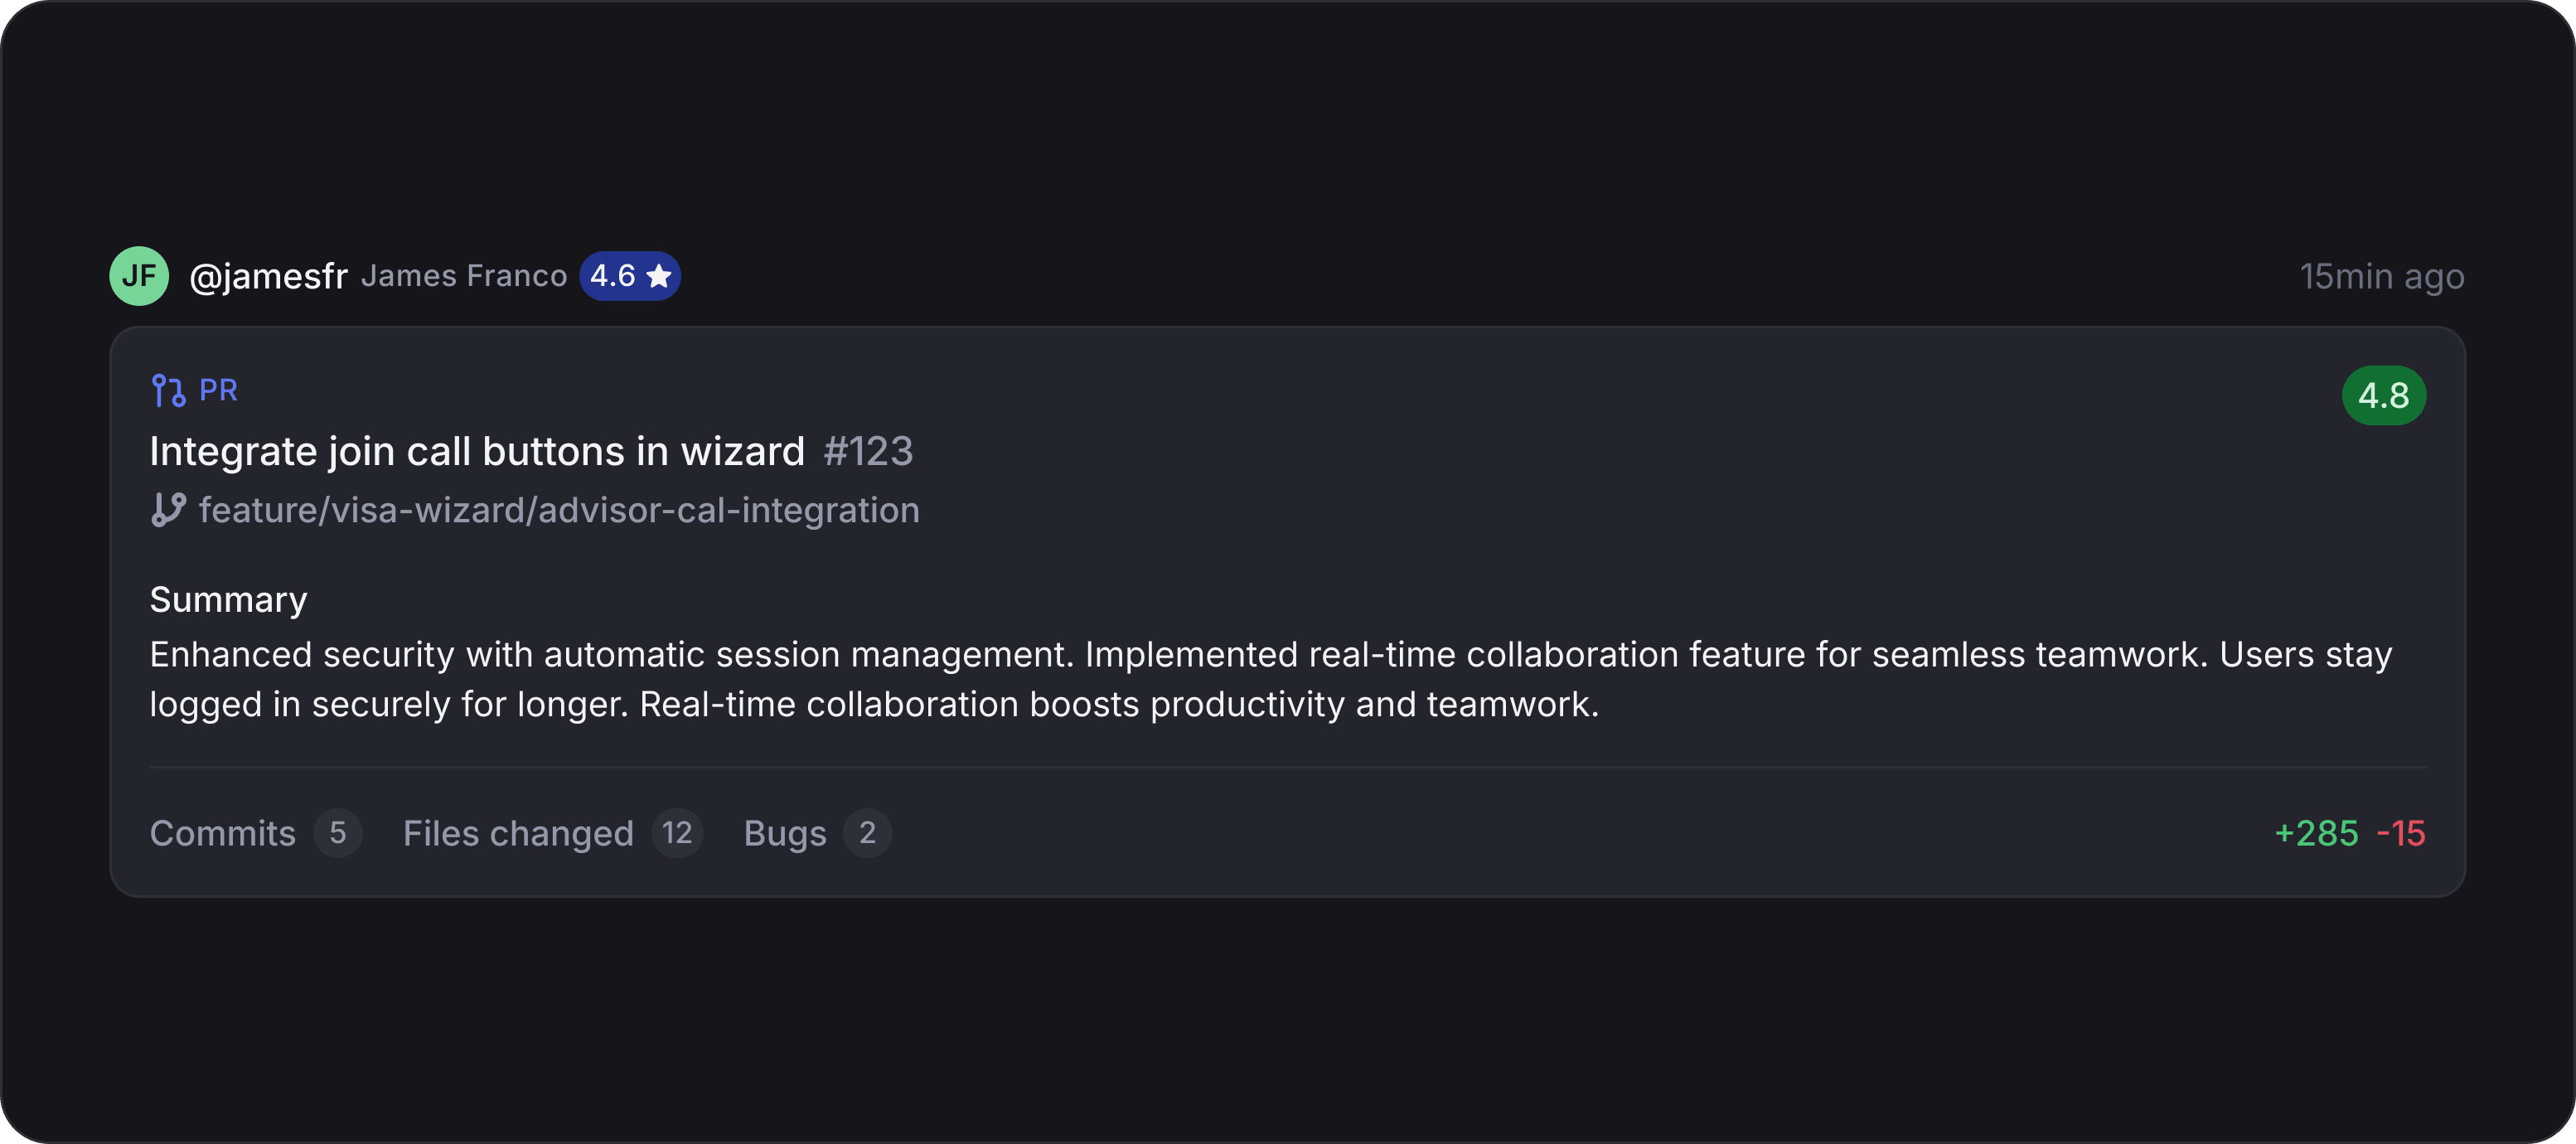The height and width of the screenshot is (1144, 2576).
Task: Click the PR title Integrate join call buttons in wizard
Action: click(476, 450)
